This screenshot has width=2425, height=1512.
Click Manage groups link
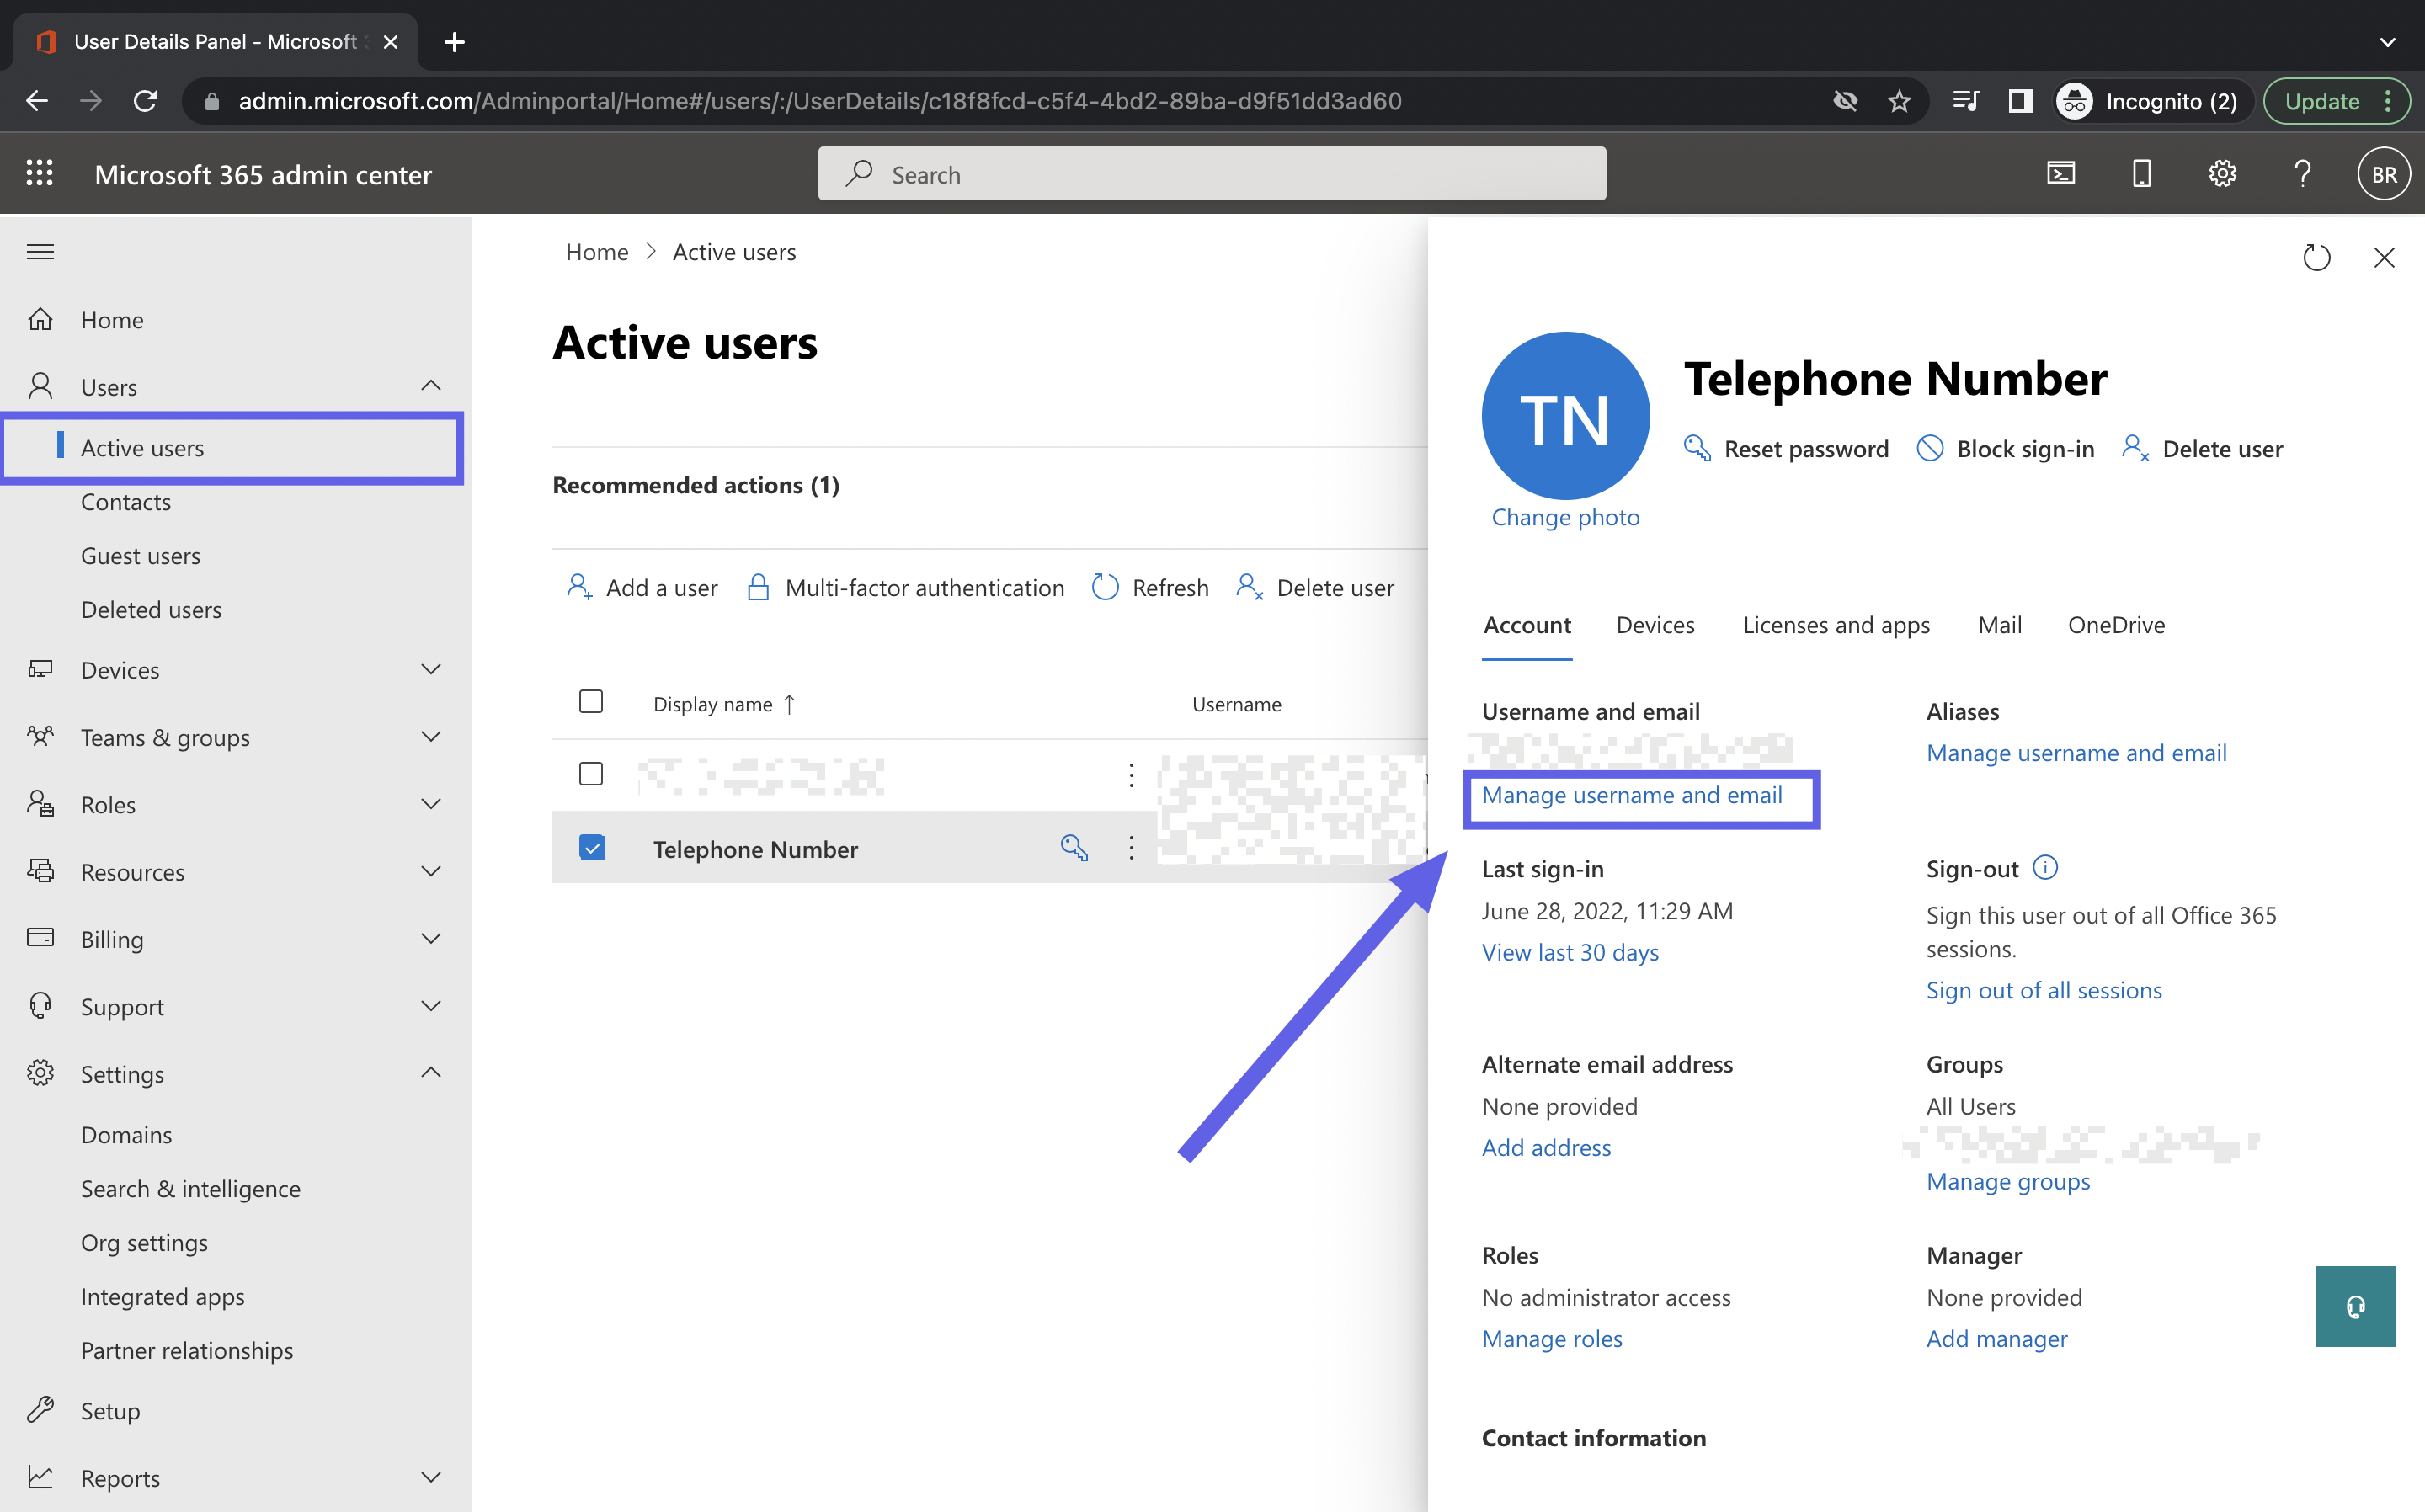(x=2008, y=1182)
